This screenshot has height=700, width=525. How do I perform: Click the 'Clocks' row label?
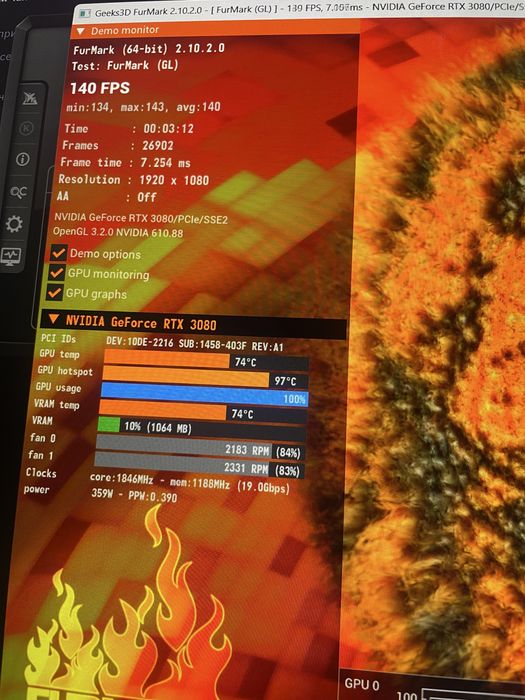(x=41, y=472)
